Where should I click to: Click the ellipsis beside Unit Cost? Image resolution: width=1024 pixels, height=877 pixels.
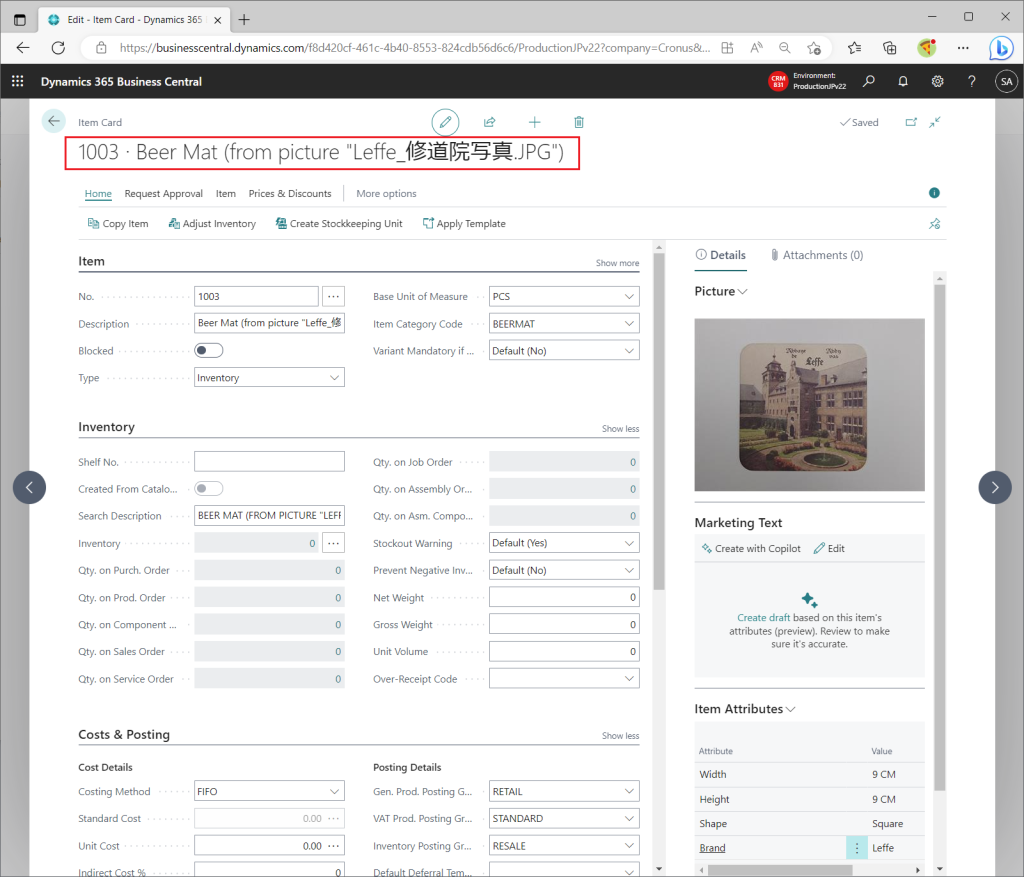(334, 846)
